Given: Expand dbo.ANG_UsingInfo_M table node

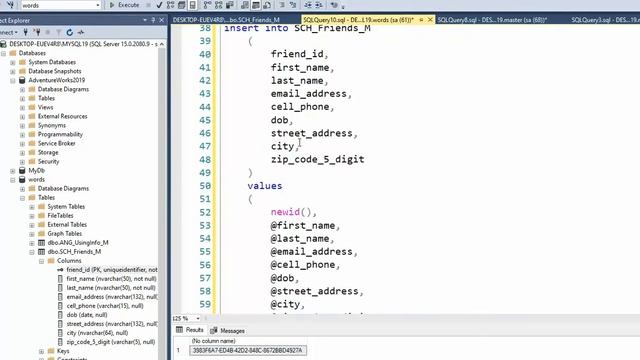Looking at the screenshot, I should pyautogui.click(x=32, y=243).
